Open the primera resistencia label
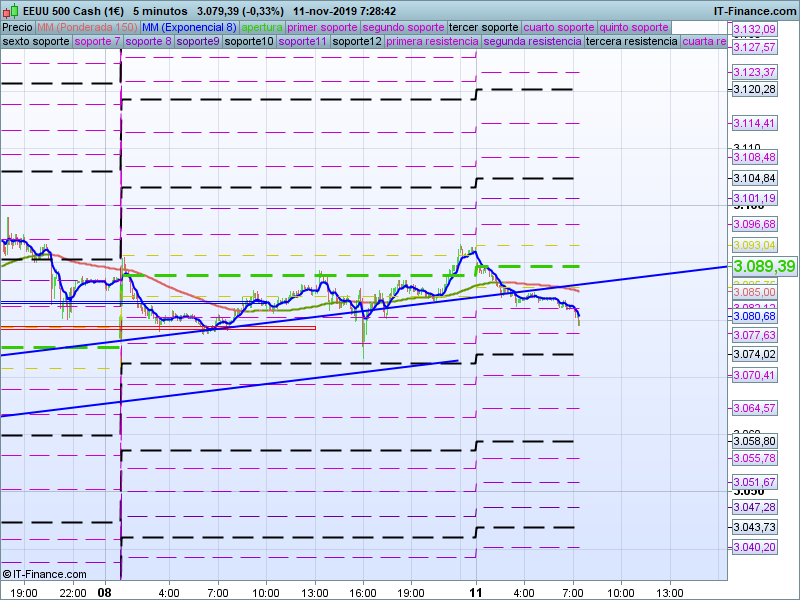The height and width of the screenshot is (600, 800). [431, 42]
